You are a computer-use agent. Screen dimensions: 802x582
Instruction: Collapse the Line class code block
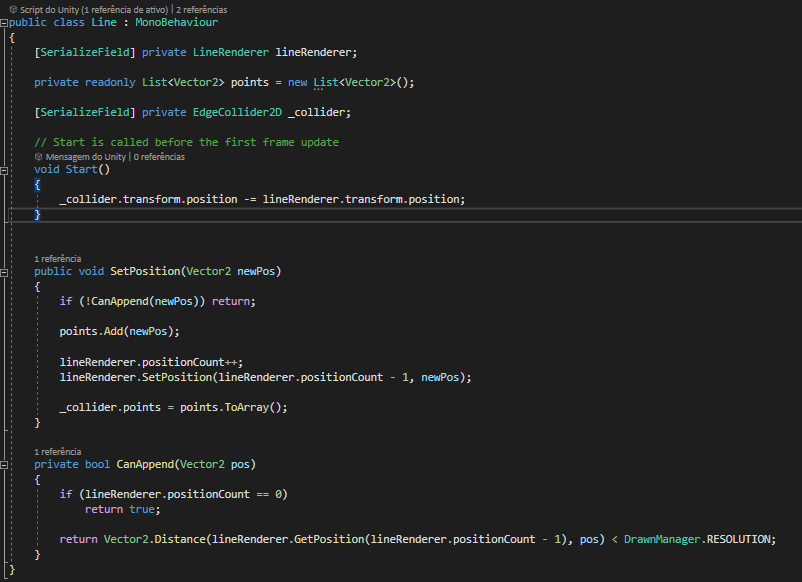pyautogui.click(x=5, y=22)
